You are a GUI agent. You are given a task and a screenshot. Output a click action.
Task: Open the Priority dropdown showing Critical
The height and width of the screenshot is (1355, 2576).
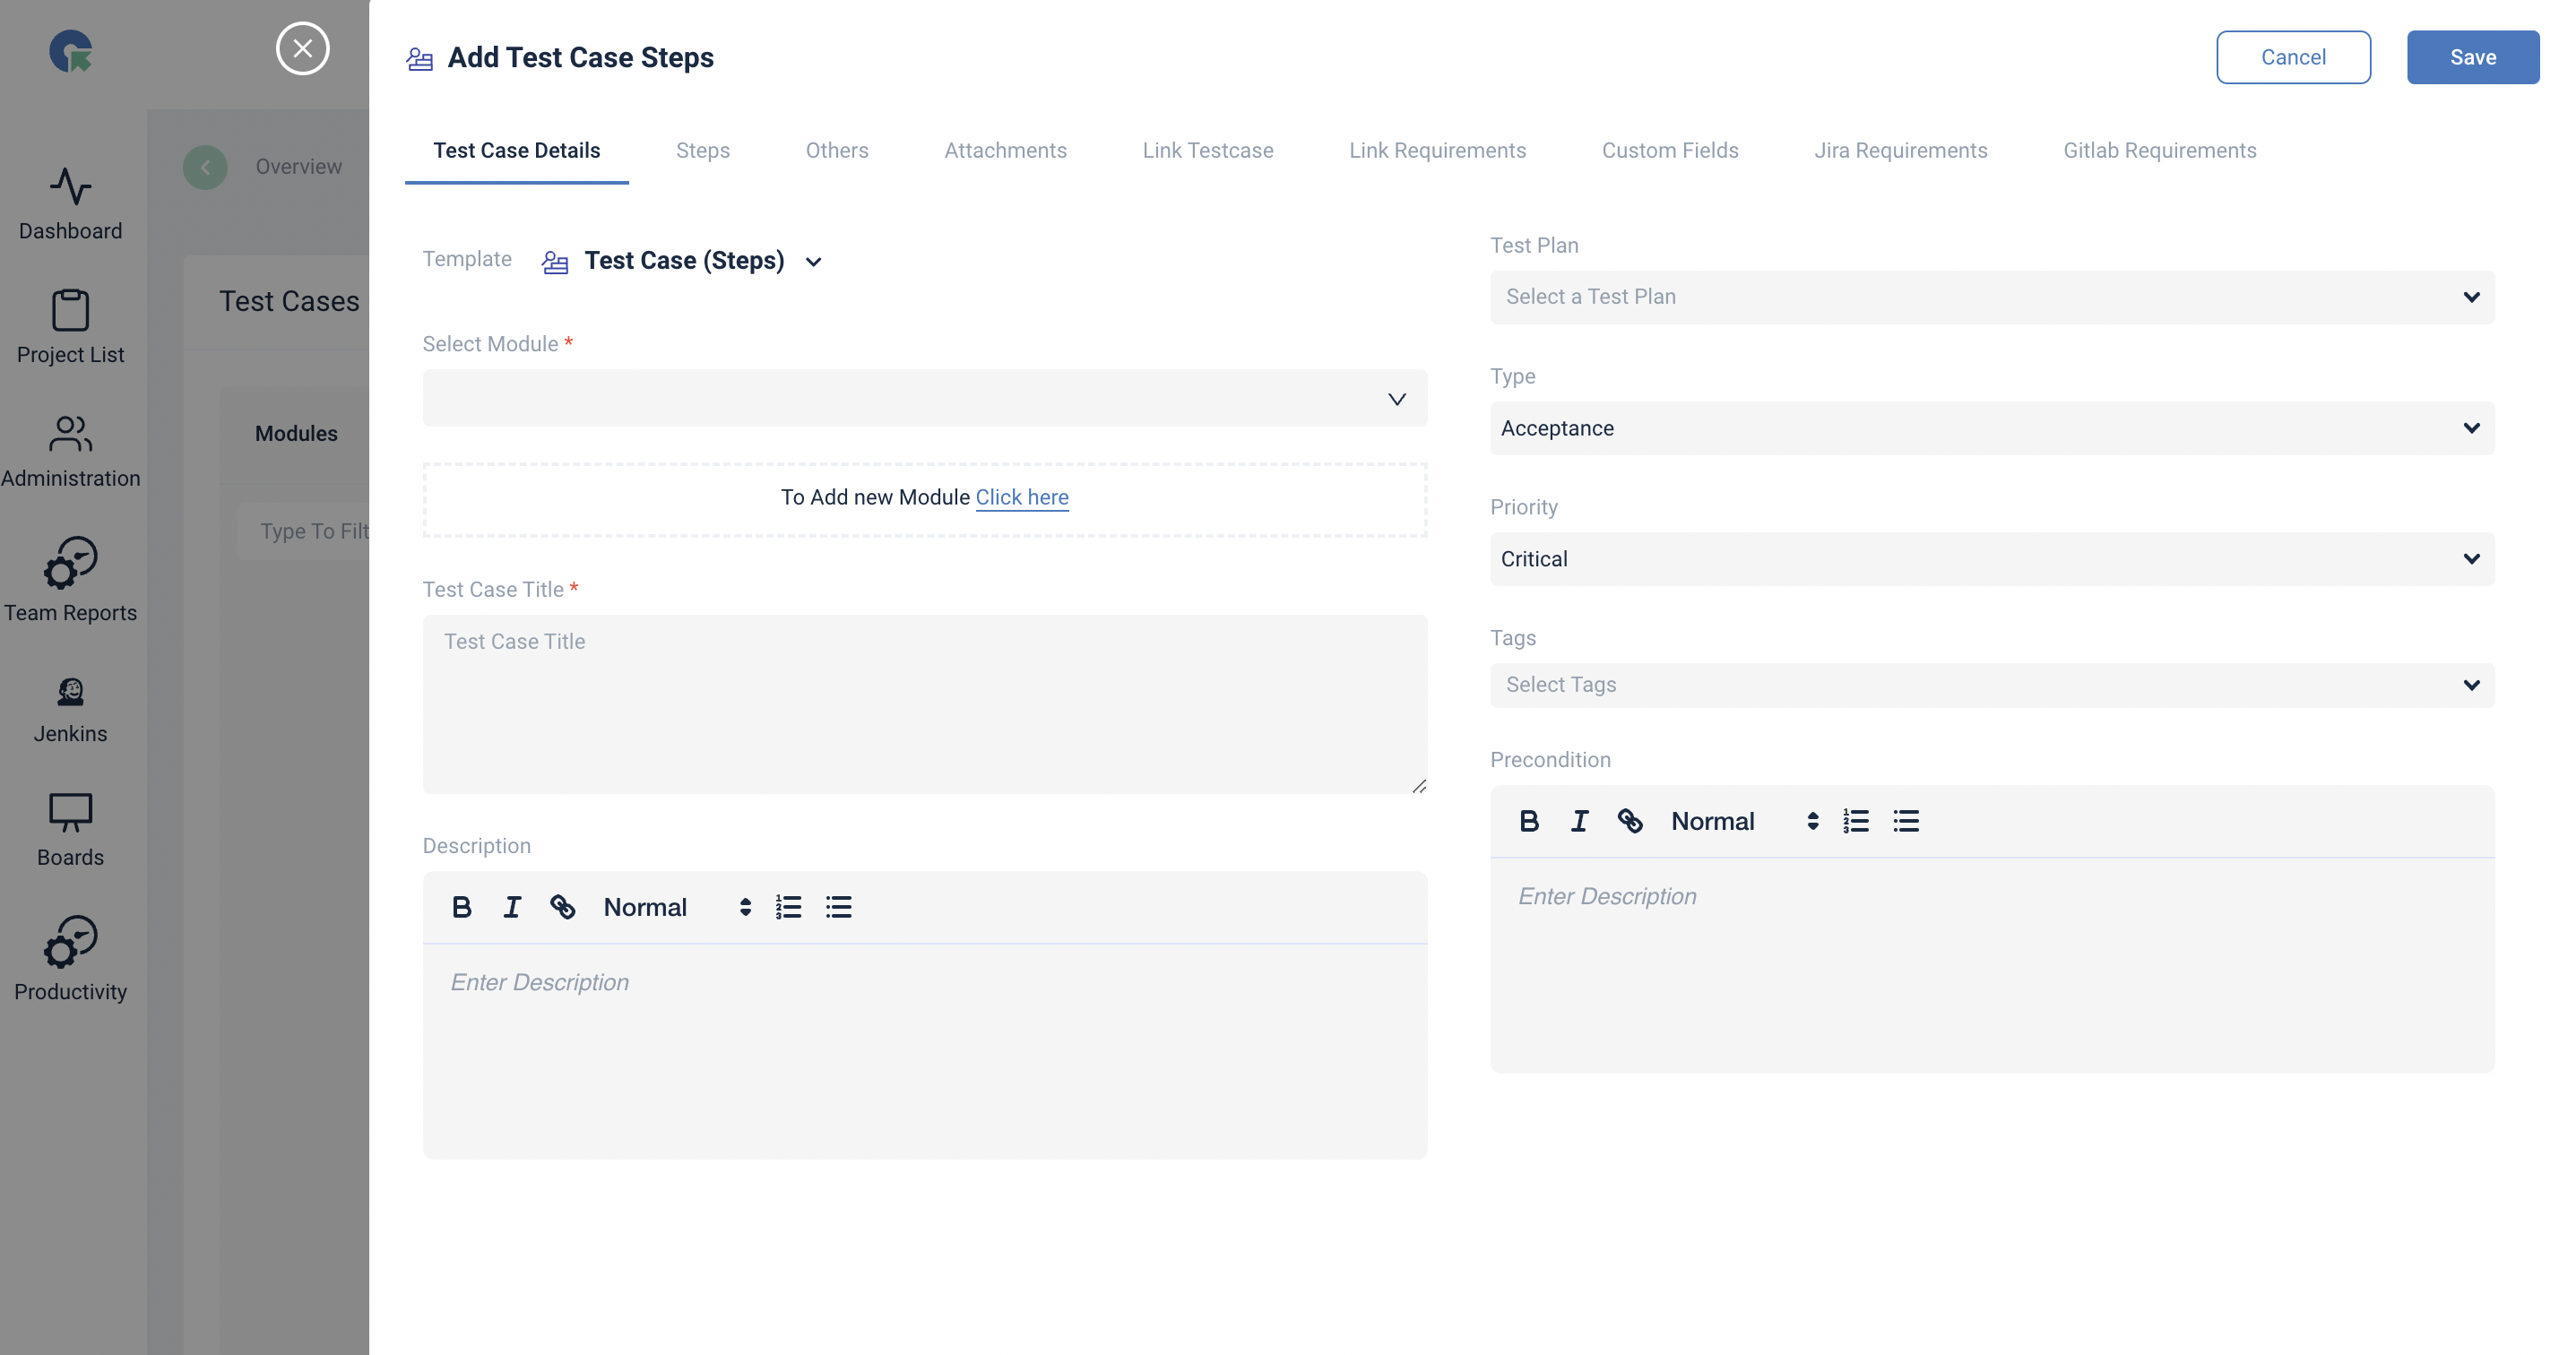tap(1991, 559)
